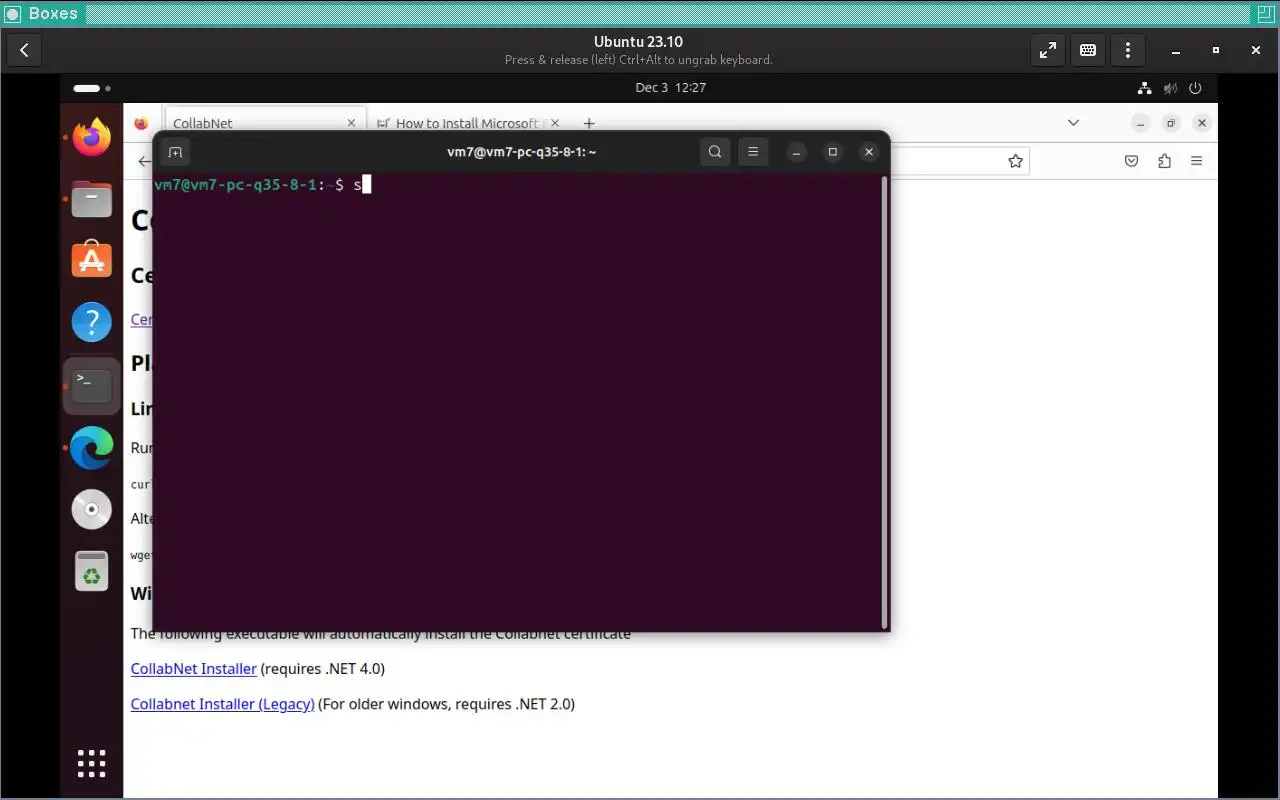Focus the Terminal command prompt line
The width and height of the screenshot is (1280, 800).
tap(517, 185)
